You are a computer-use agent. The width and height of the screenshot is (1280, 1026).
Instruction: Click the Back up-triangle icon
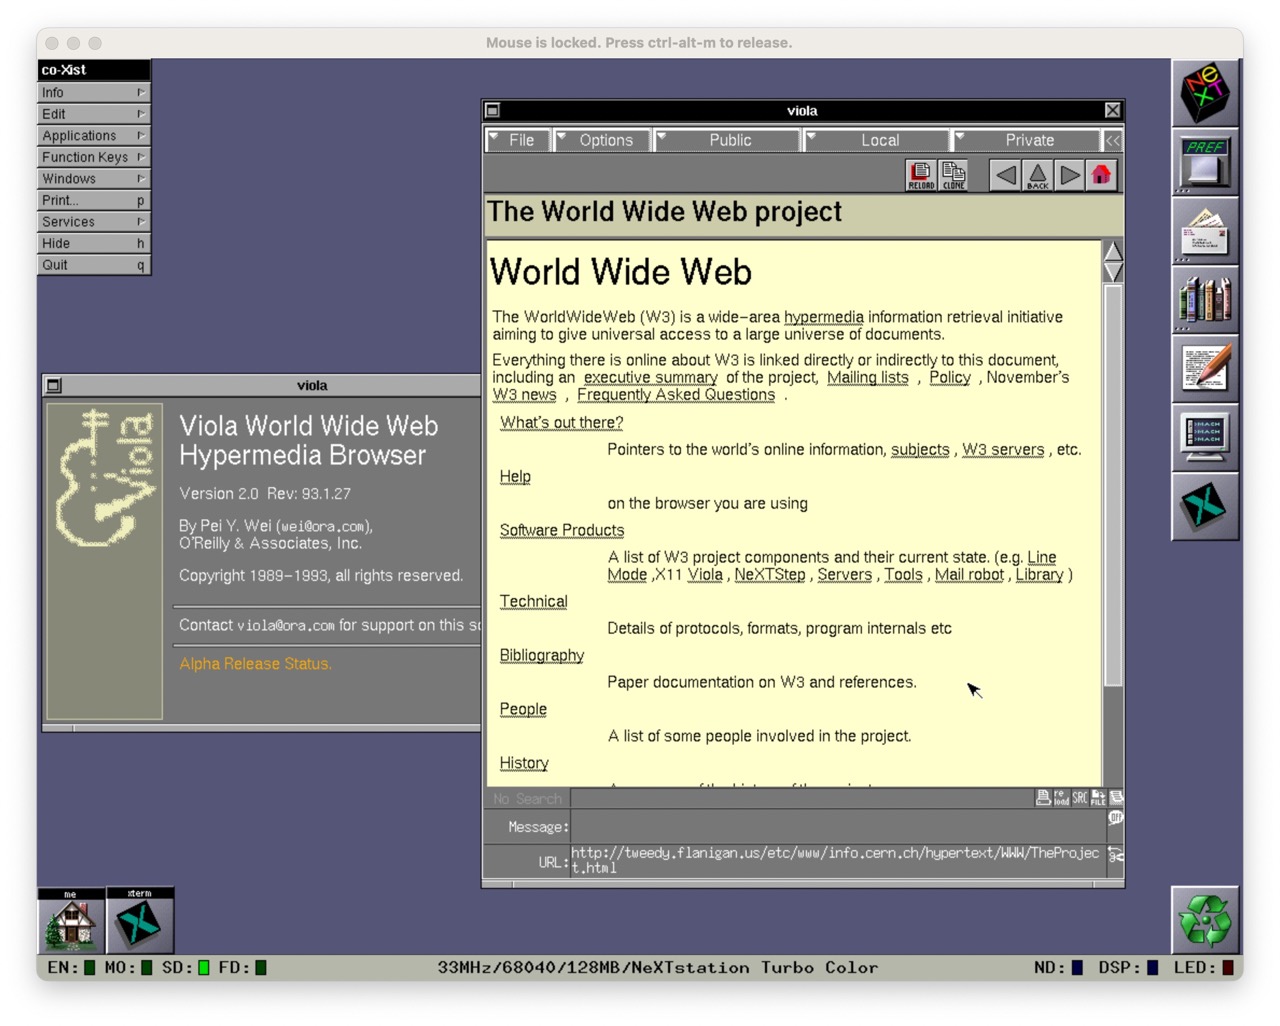(x=1038, y=175)
